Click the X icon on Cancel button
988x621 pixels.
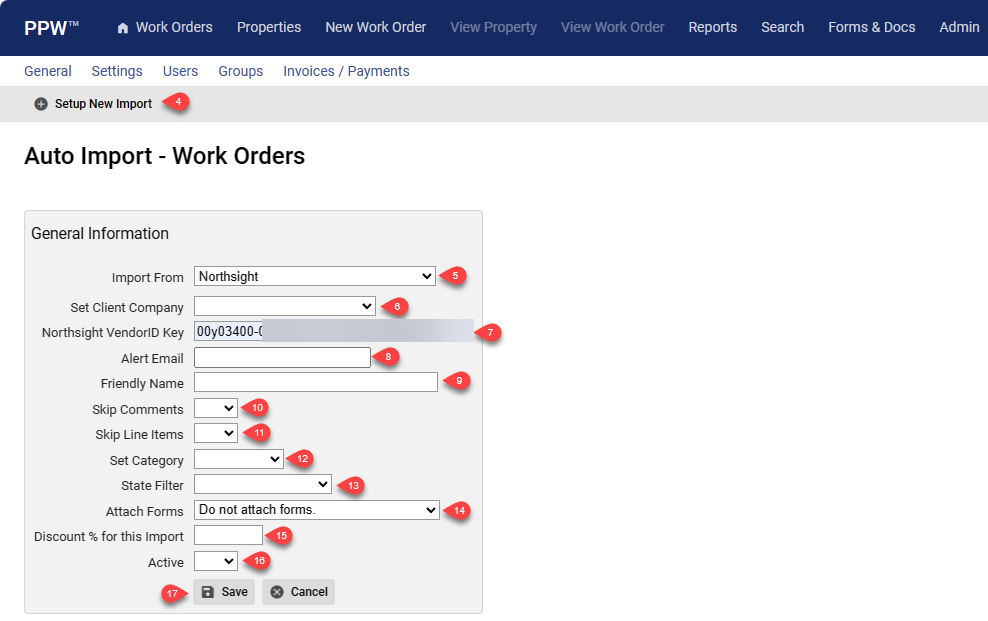pyautogui.click(x=277, y=592)
